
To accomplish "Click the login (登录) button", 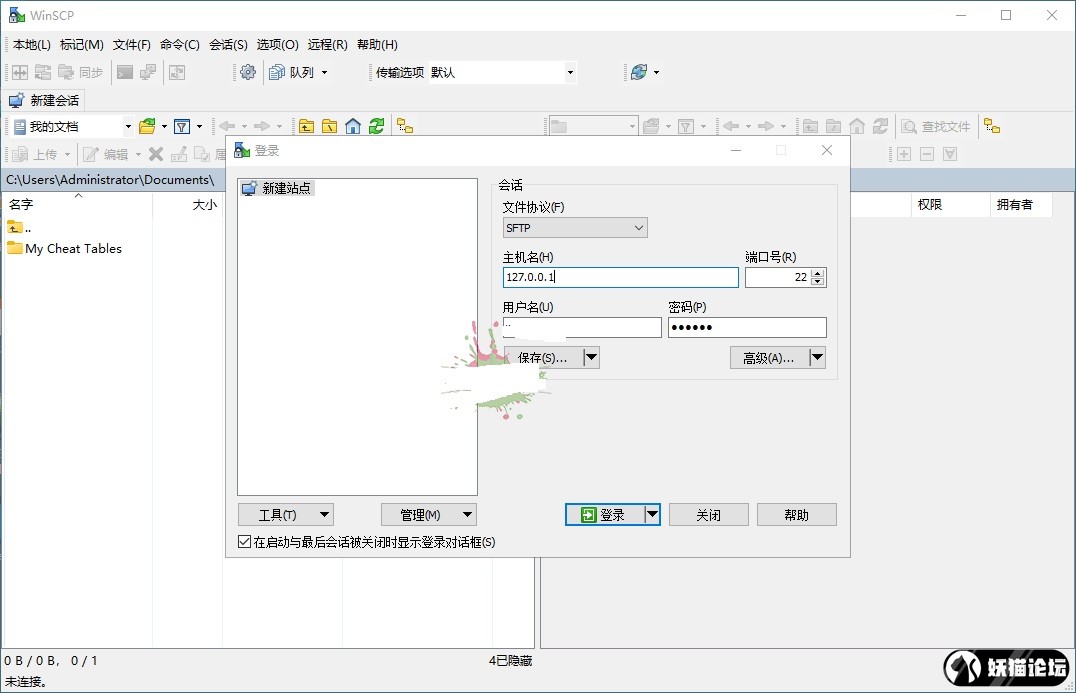I will click(605, 515).
